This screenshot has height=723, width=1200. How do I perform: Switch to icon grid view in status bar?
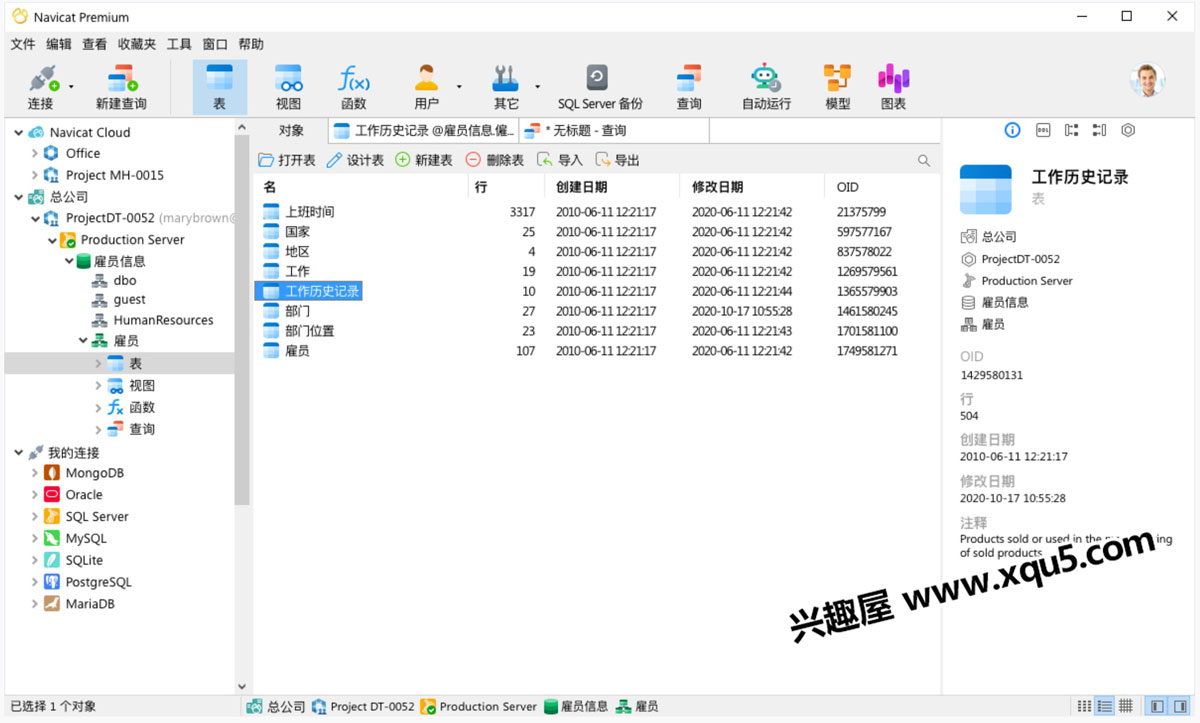1085,706
